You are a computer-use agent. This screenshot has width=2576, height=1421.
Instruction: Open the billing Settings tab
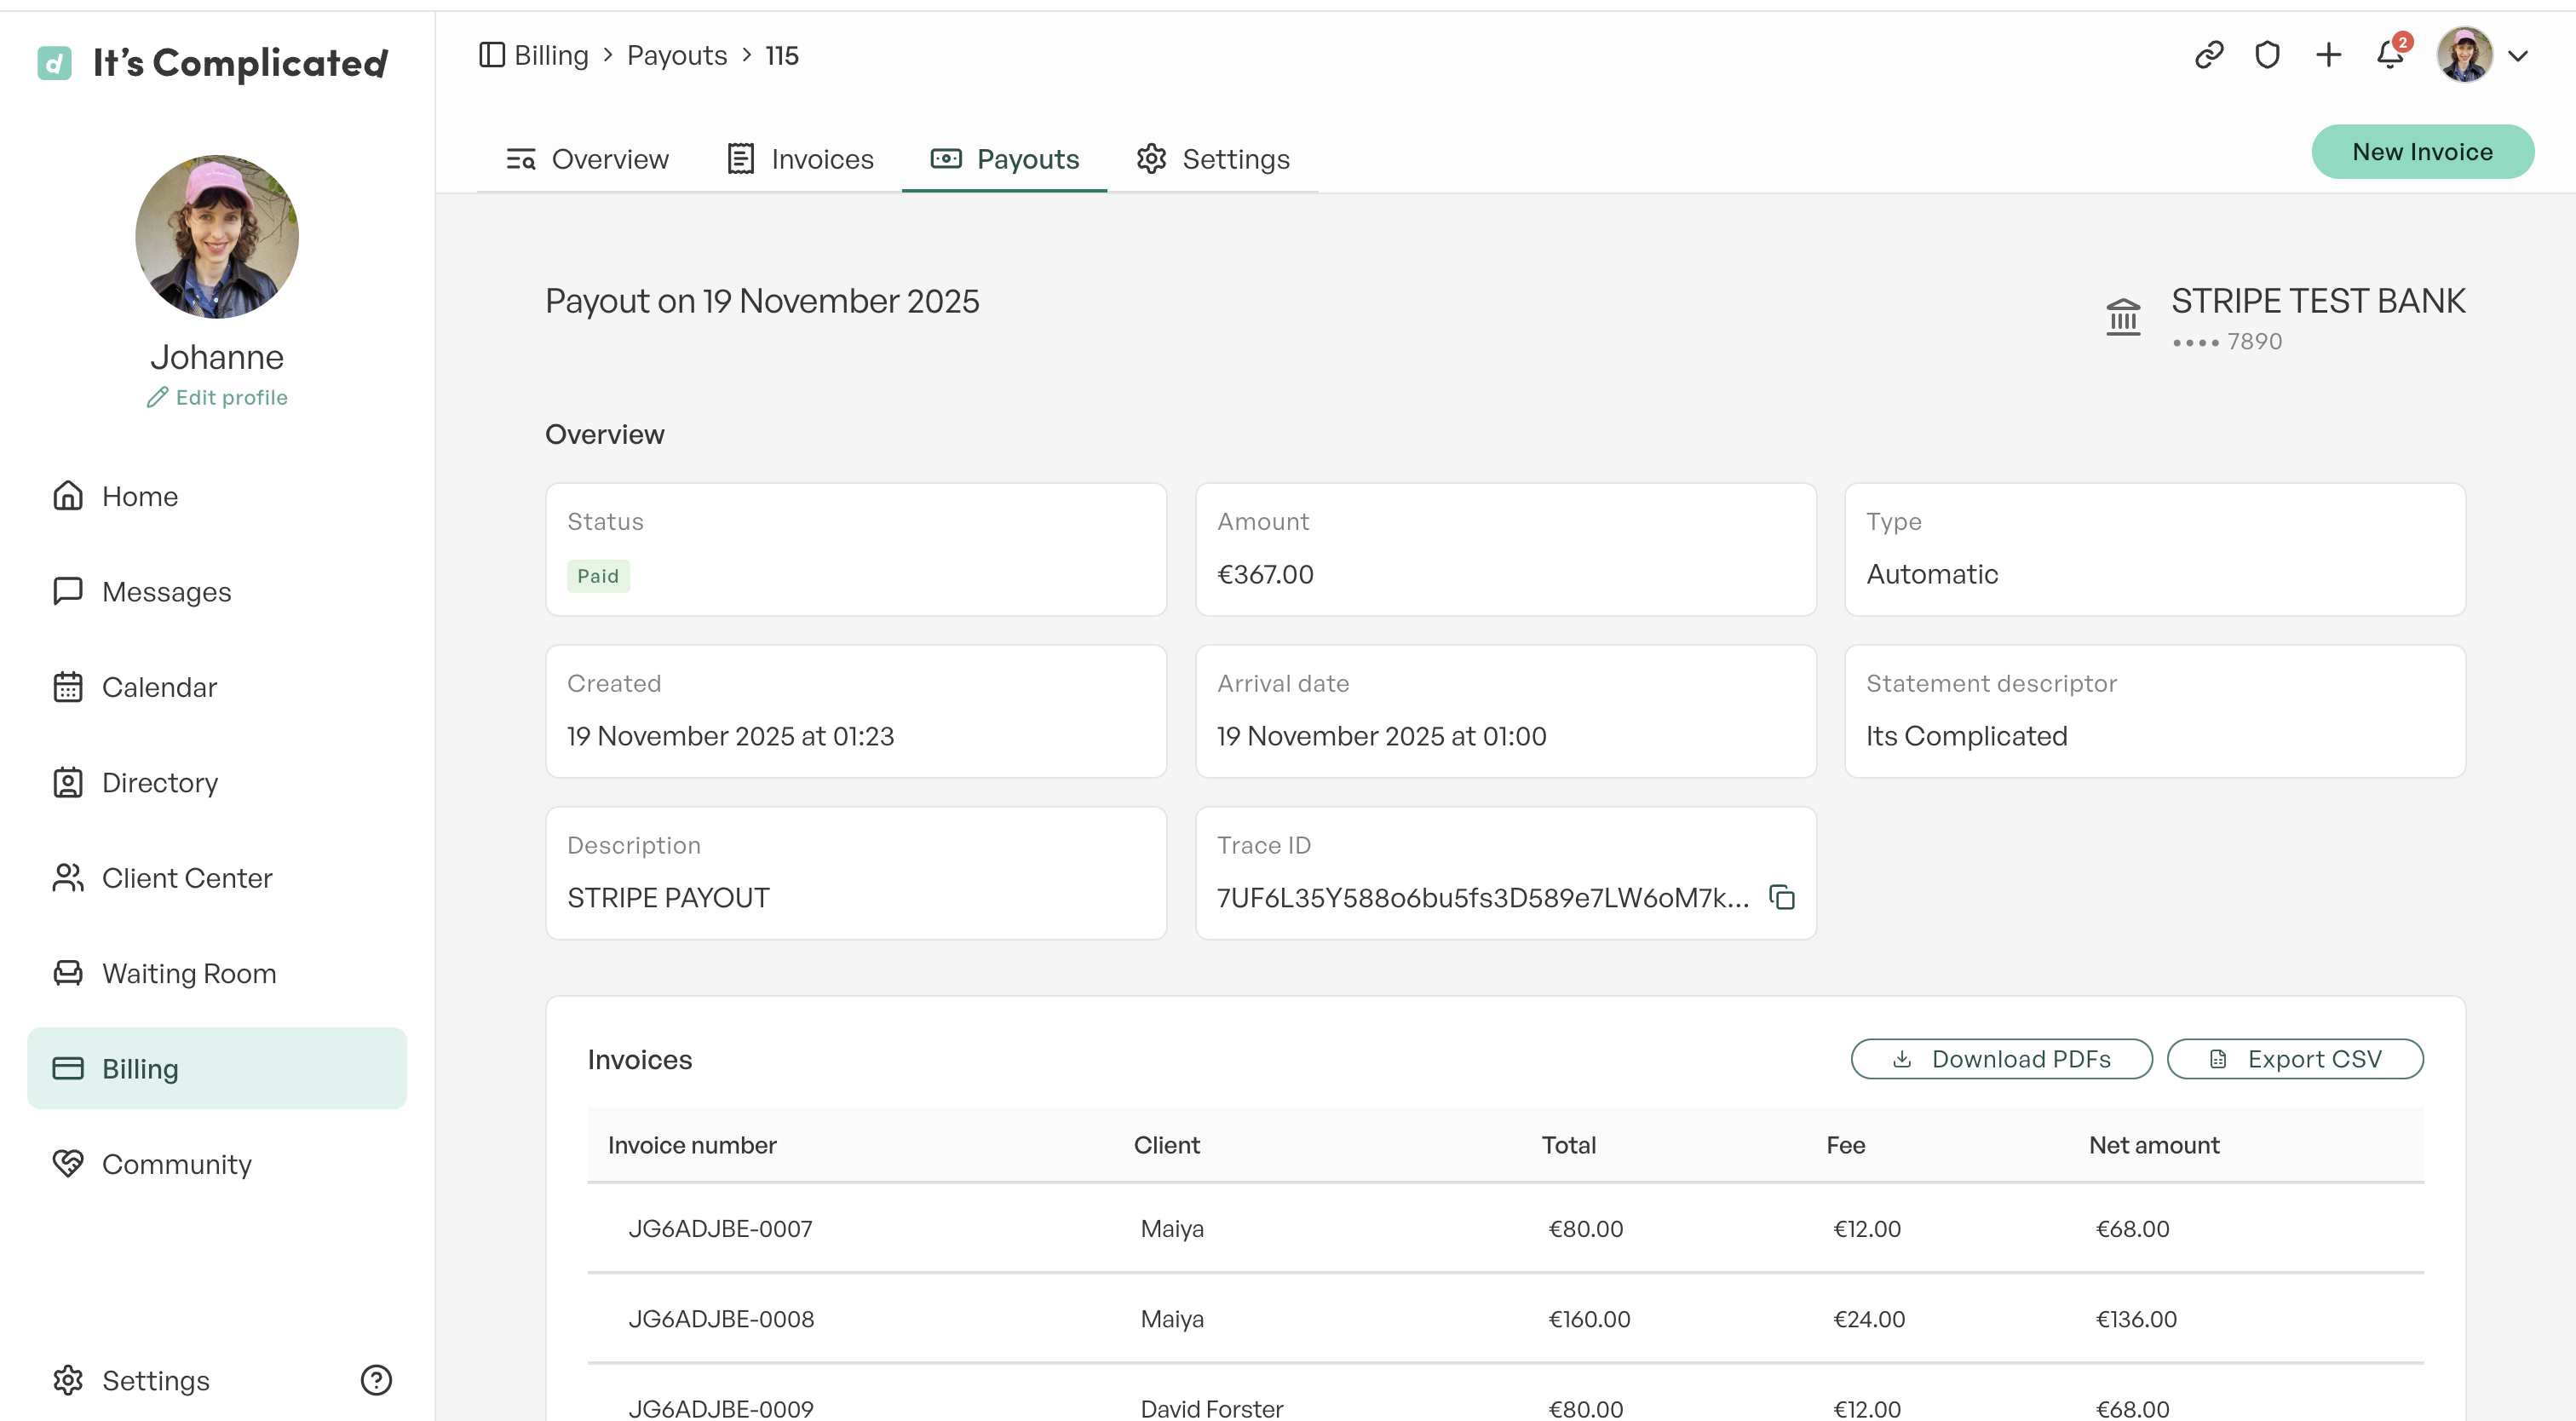click(x=1213, y=159)
